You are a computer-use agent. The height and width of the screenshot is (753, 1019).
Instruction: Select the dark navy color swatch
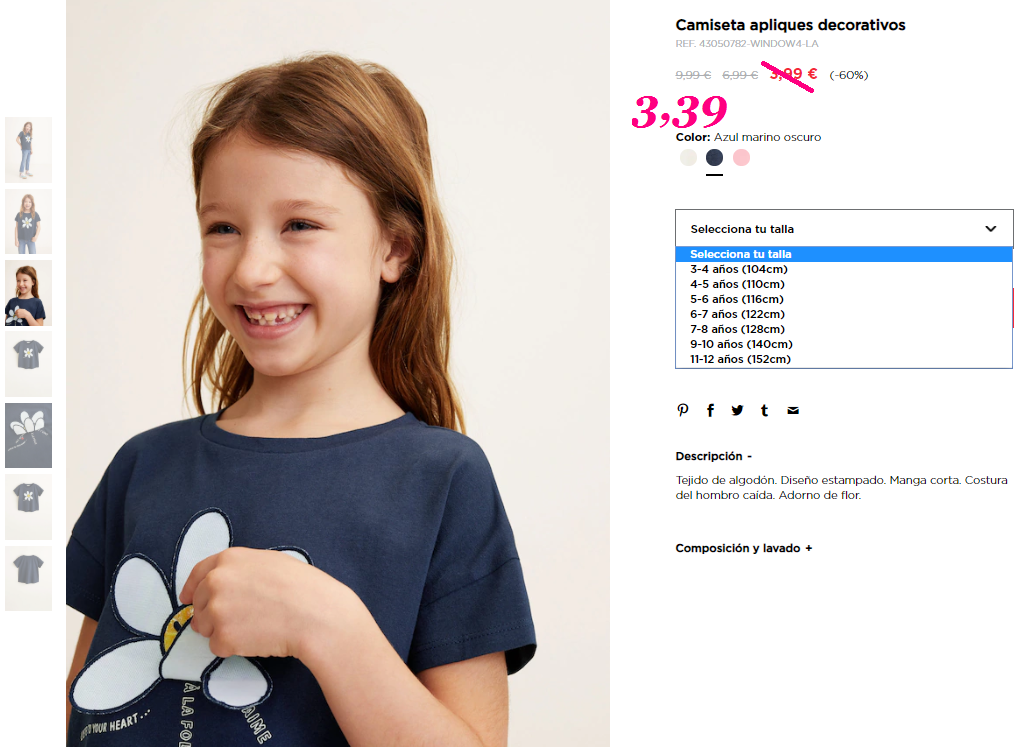coord(714,157)
